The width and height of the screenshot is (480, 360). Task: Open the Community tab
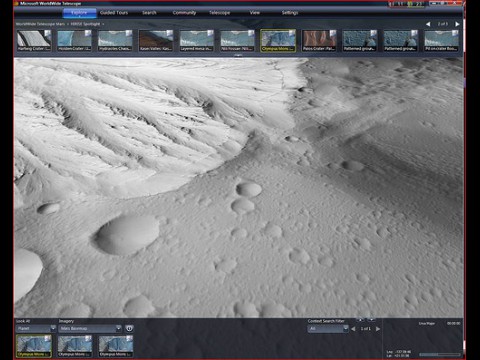pos(184,13)
